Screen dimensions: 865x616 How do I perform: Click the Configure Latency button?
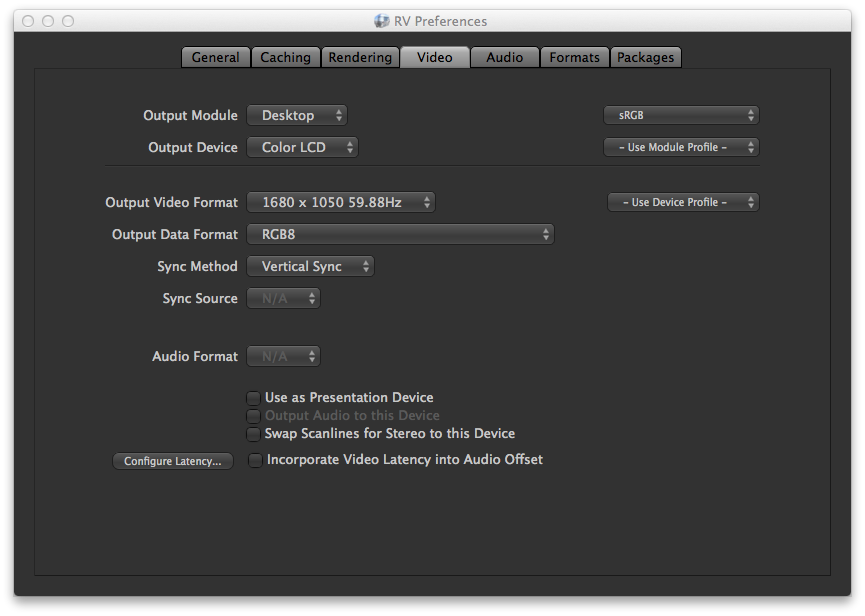pyautogui.click(x=173, y=461)
